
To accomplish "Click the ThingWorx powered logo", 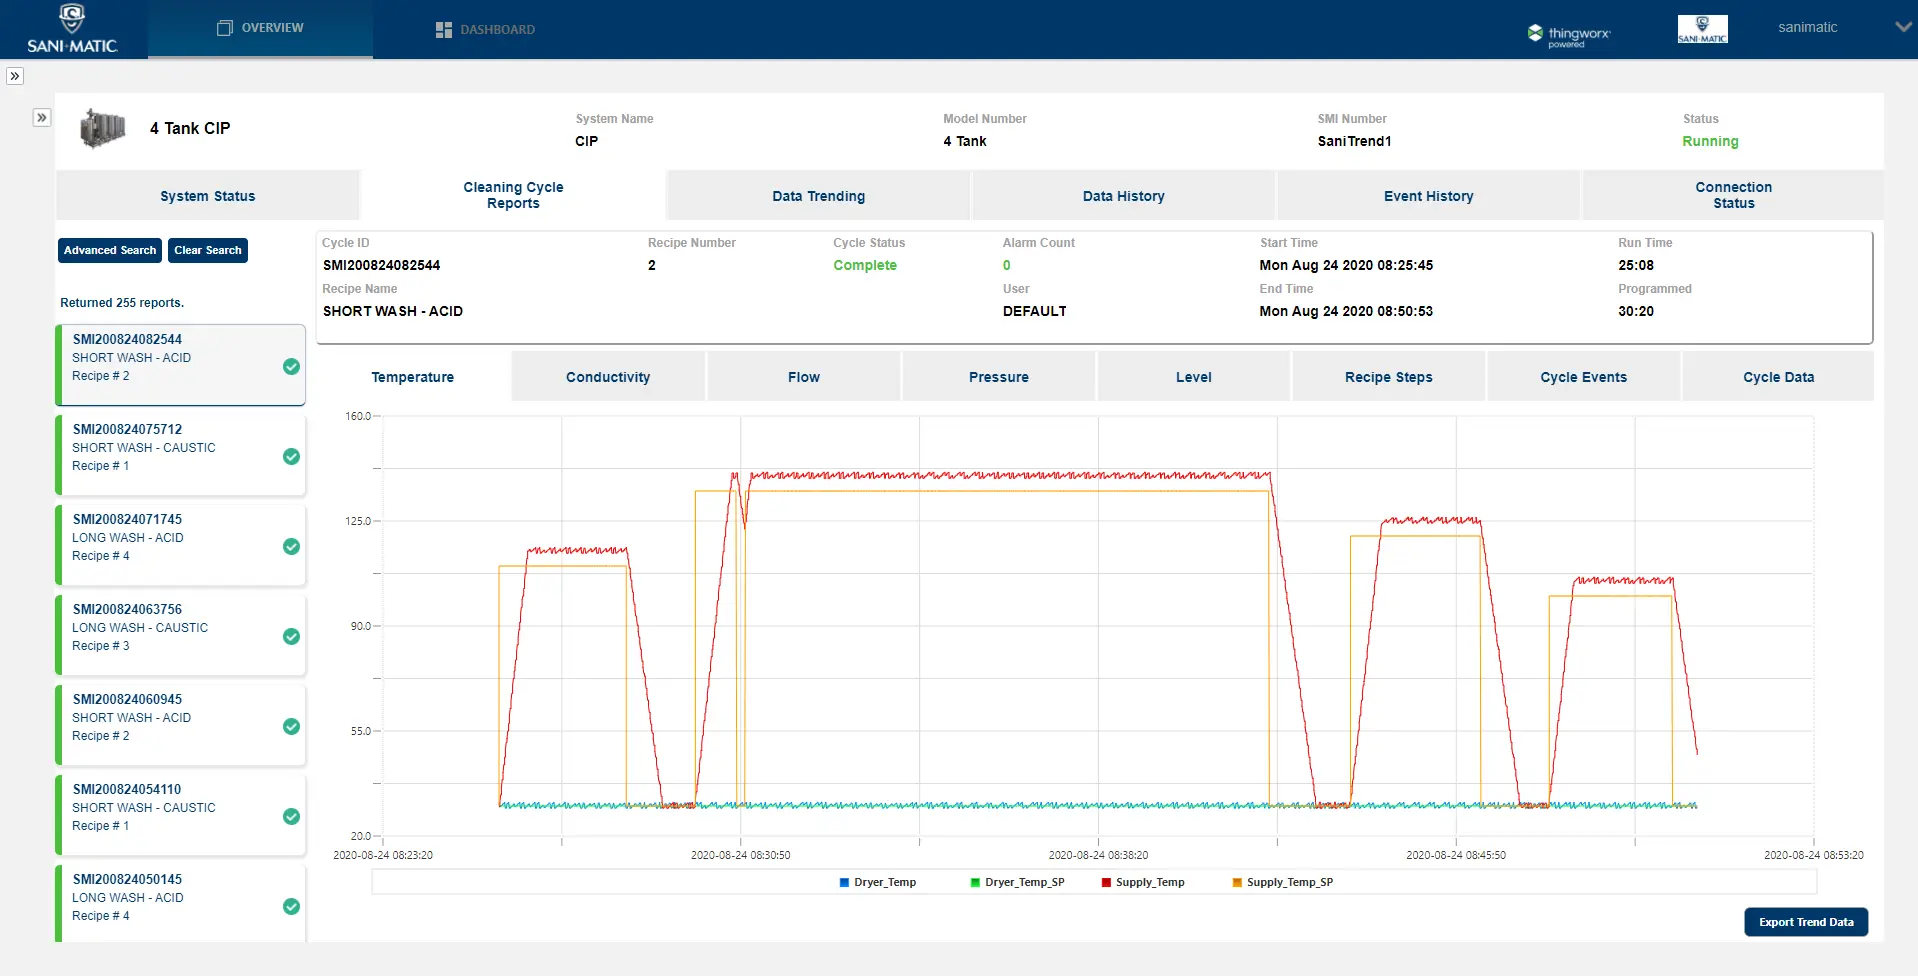I will pos(1568,35).
